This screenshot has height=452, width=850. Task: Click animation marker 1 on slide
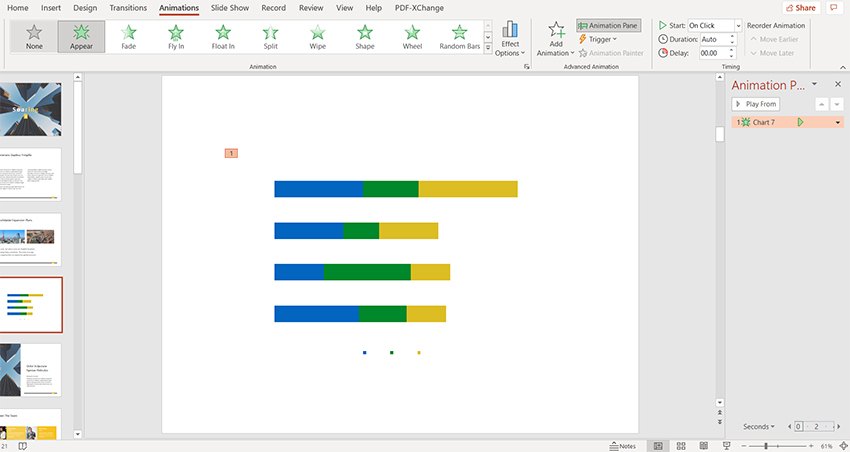click(231, 153)
